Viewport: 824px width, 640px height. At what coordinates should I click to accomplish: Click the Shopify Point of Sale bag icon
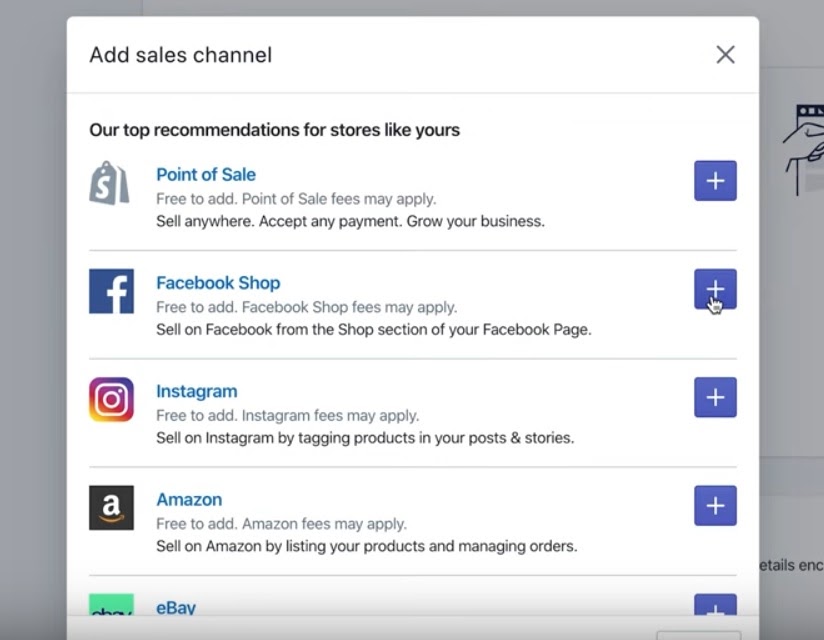point(110,183)
